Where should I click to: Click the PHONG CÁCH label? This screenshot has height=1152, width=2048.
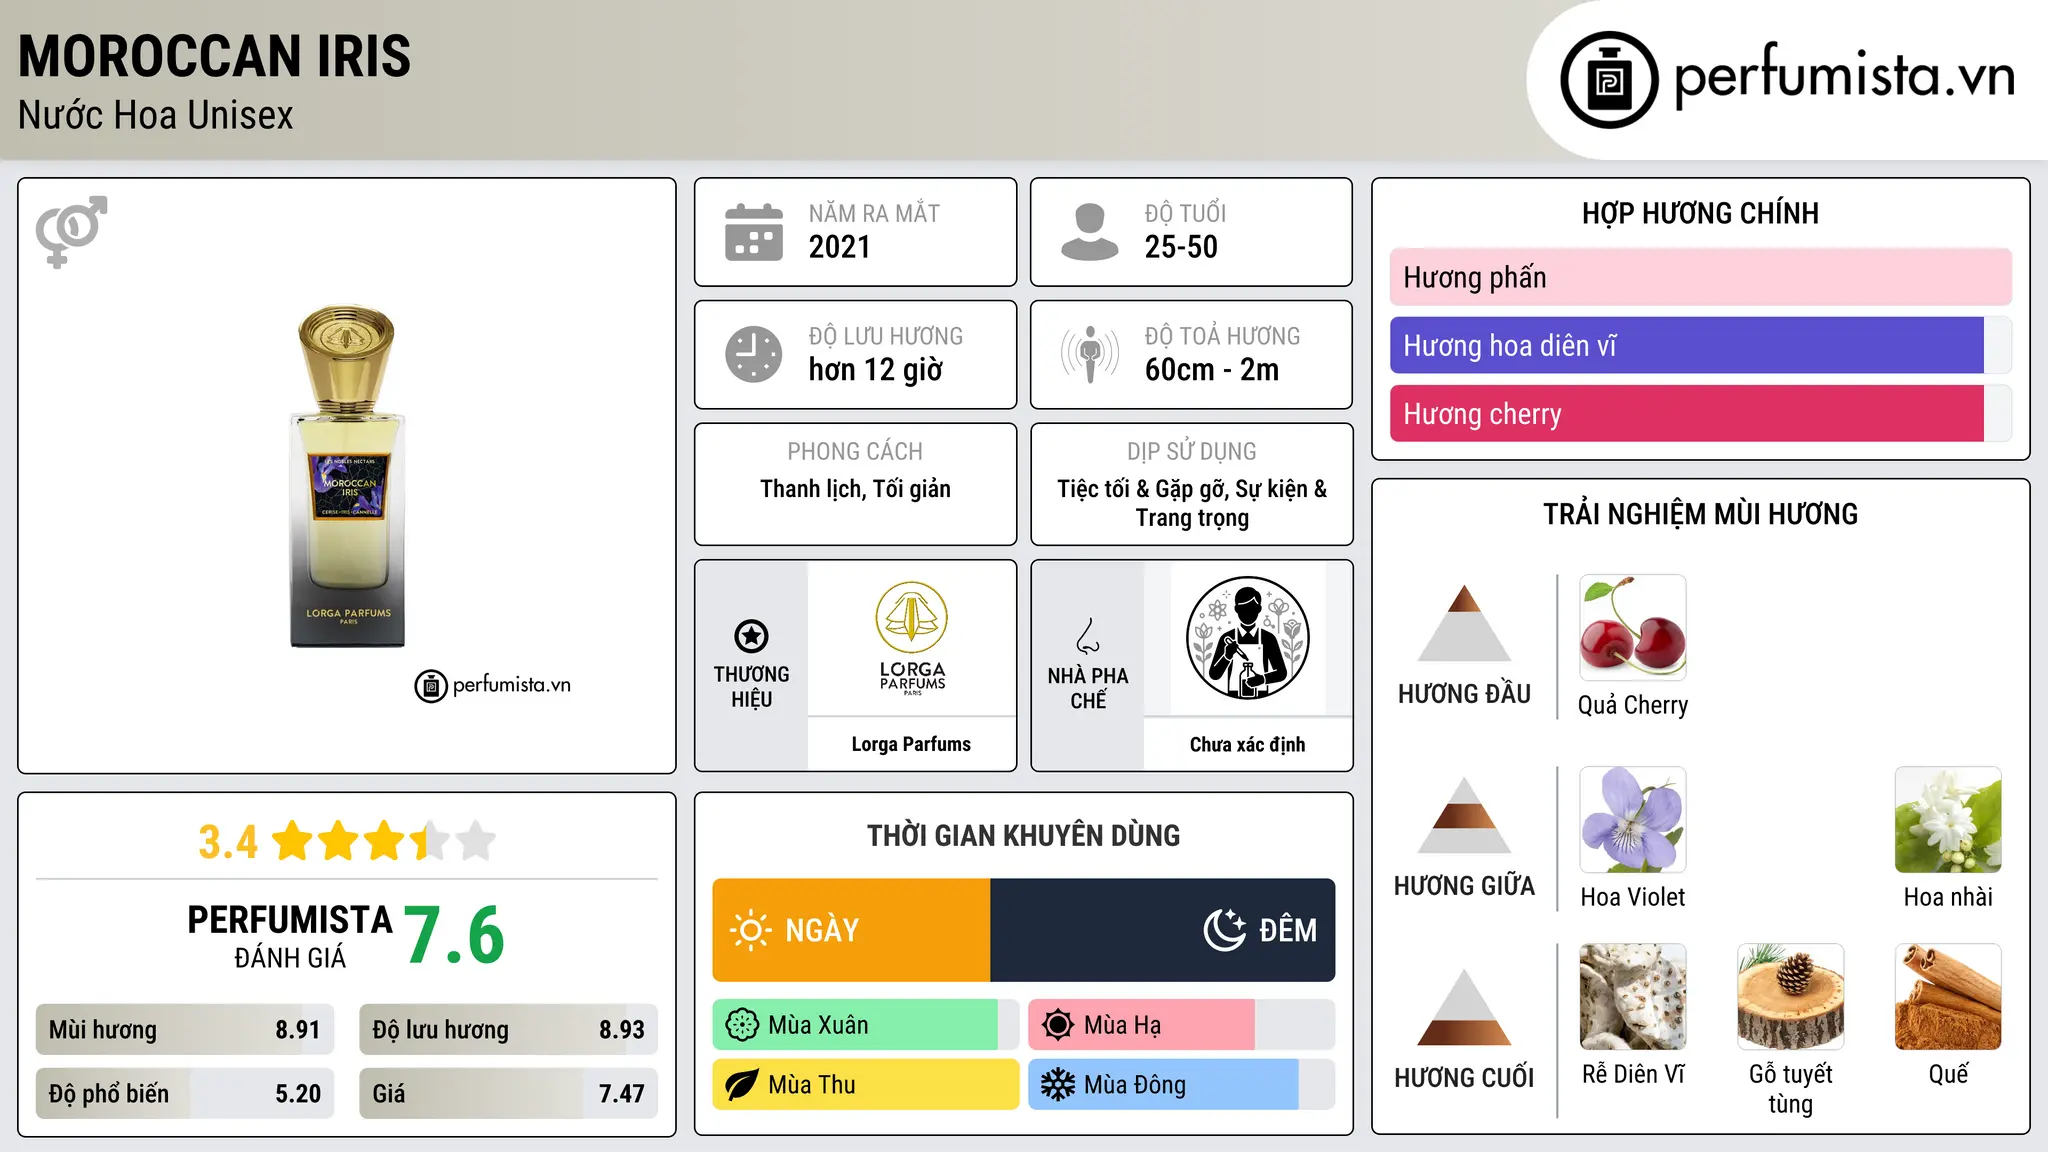tap(855, 451)
